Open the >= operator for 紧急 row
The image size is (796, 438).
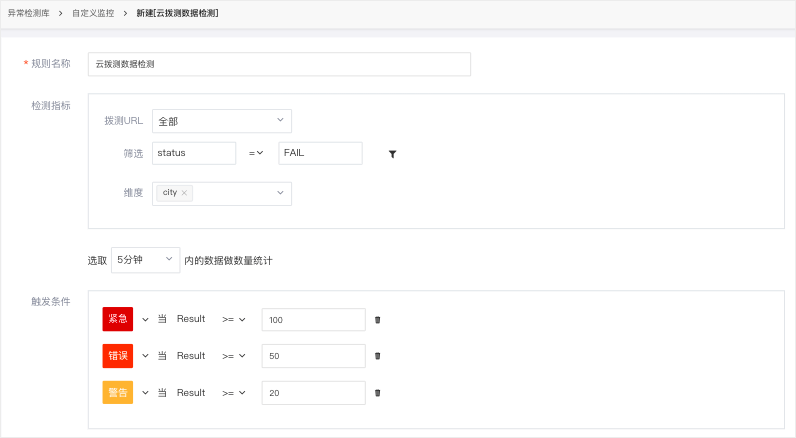pyautogui.click(x=234, y=320)
